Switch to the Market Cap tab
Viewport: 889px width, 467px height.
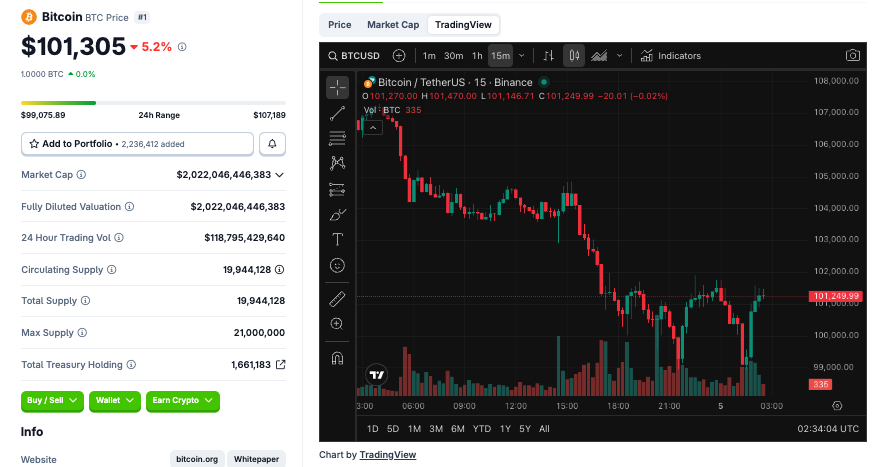pyautogui.click(x=393, y=24)
